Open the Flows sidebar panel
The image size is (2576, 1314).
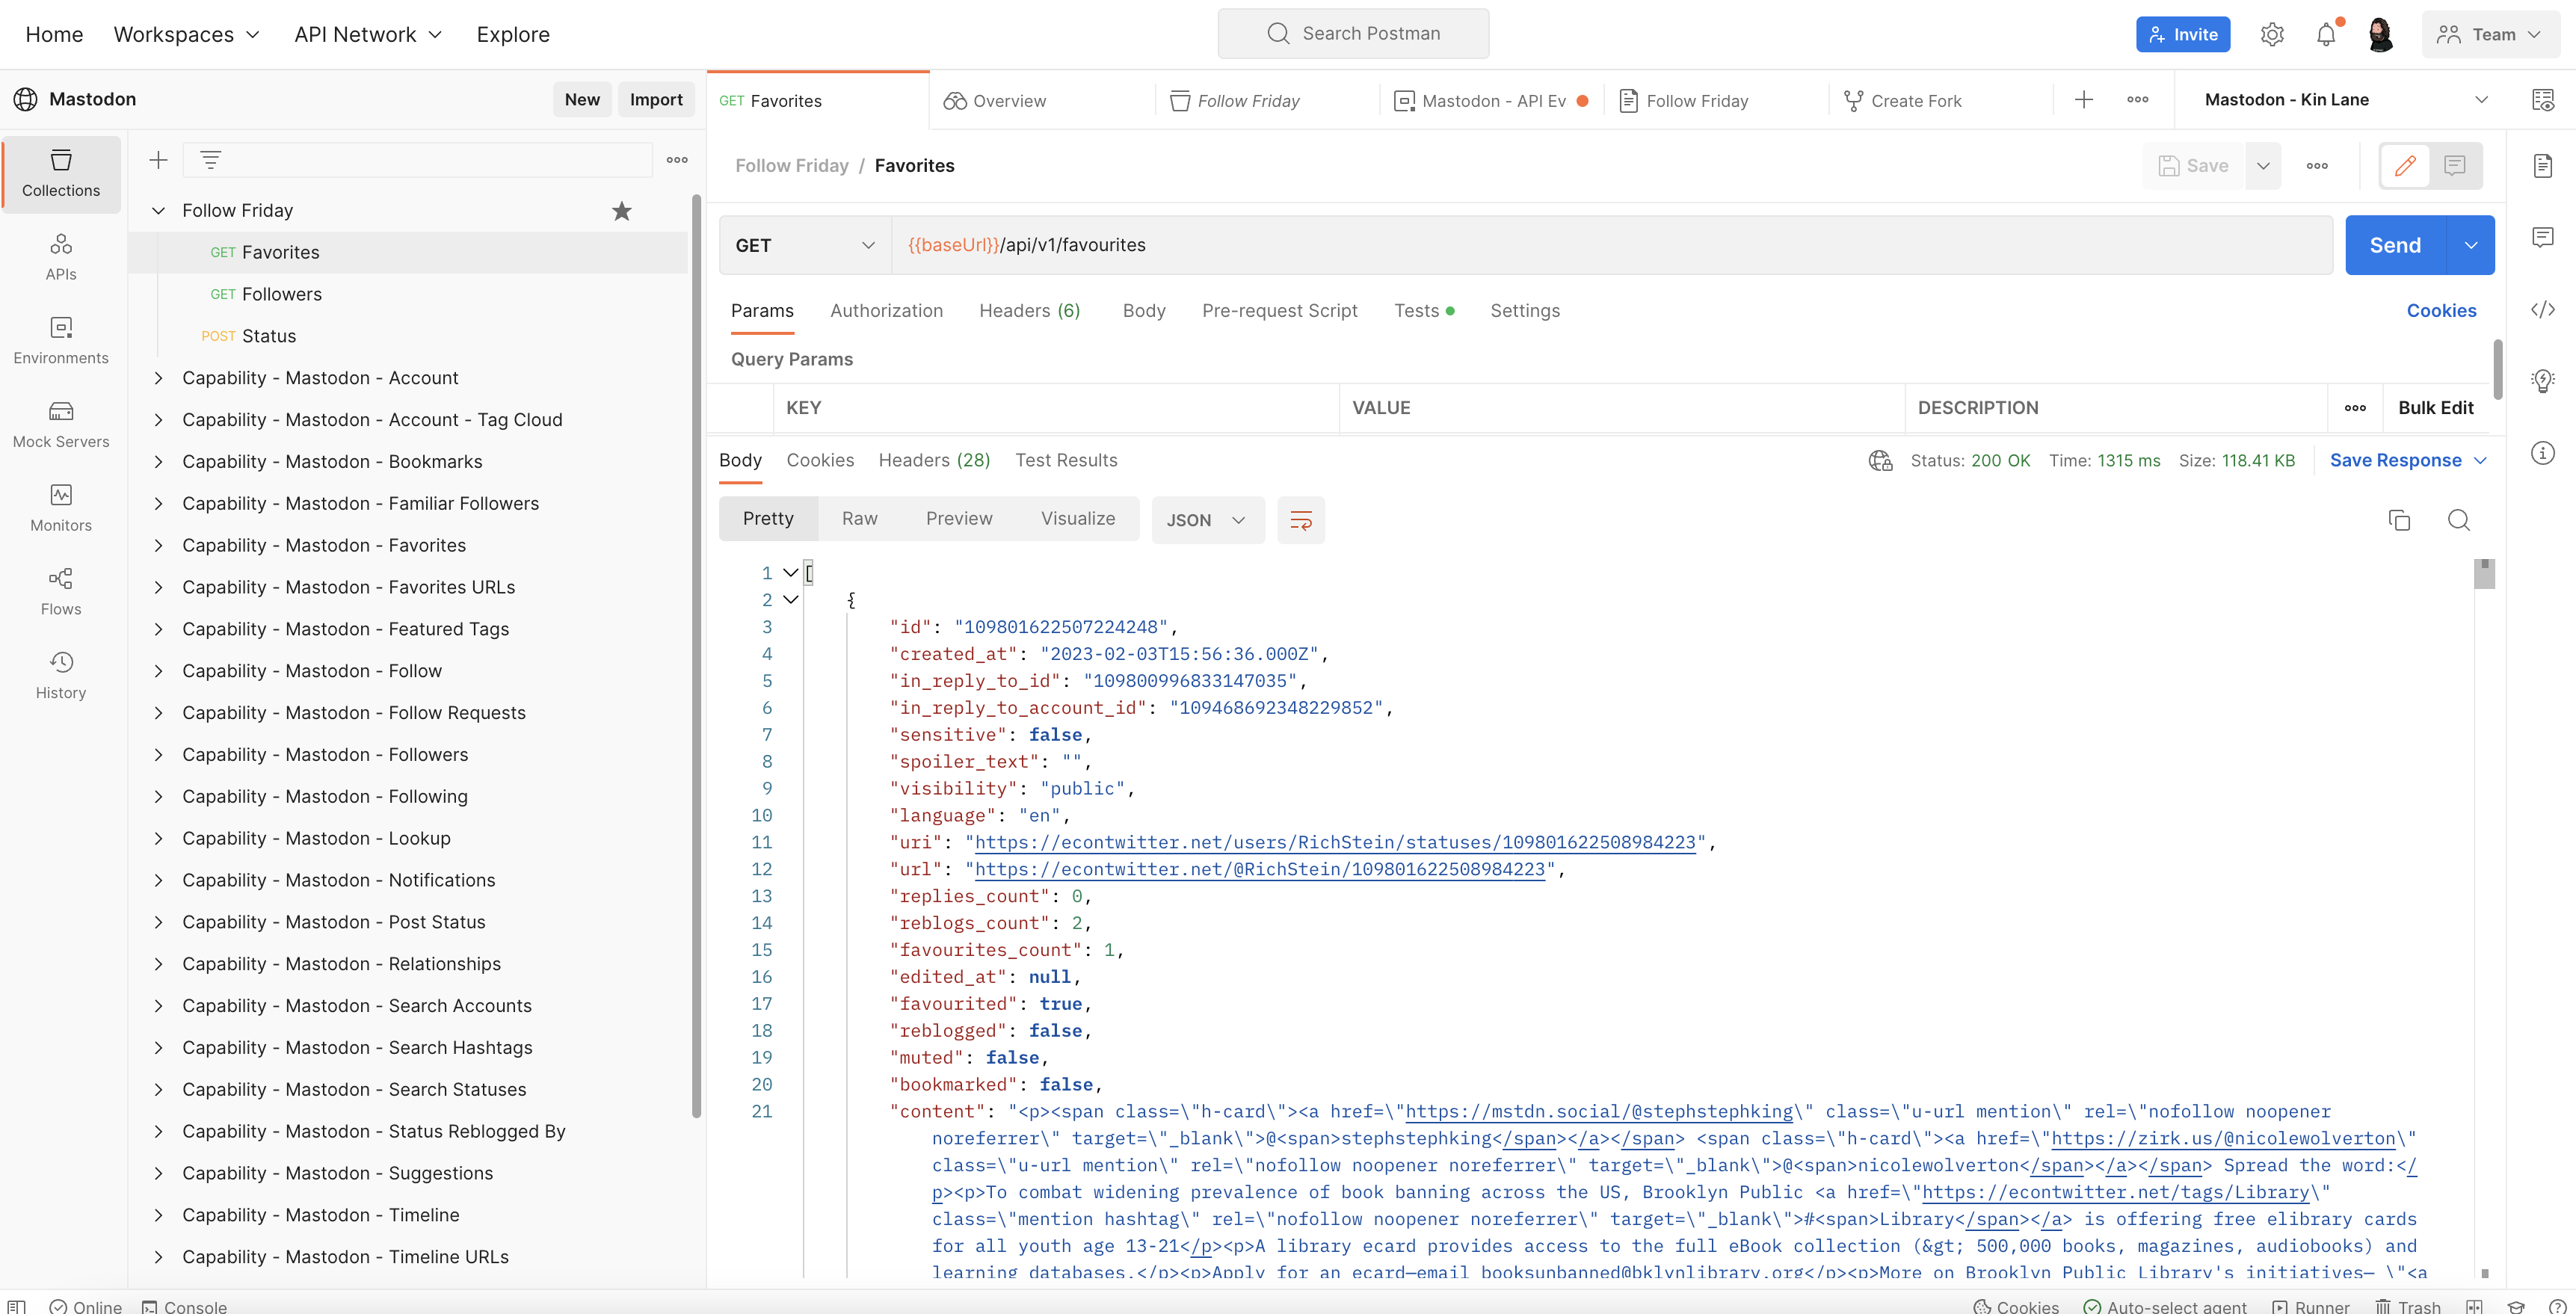point(61,592)
